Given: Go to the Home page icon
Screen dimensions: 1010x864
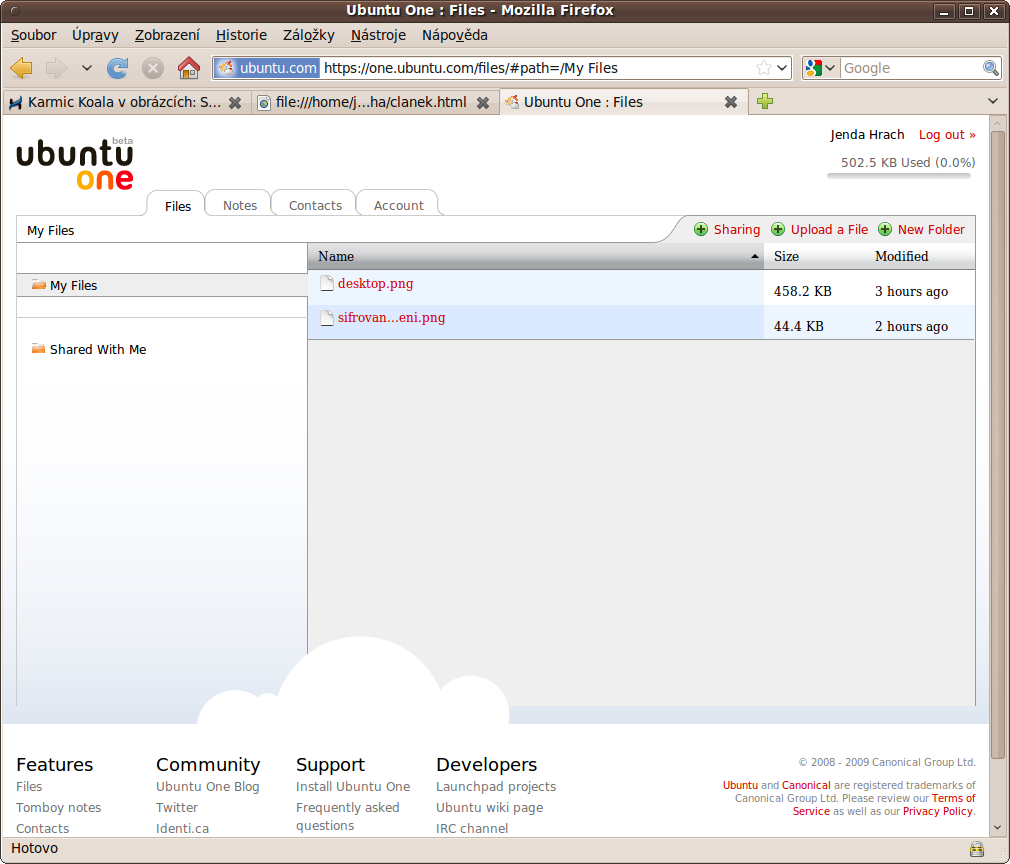Looking at the screenshot, I should (x=189, y=68).
